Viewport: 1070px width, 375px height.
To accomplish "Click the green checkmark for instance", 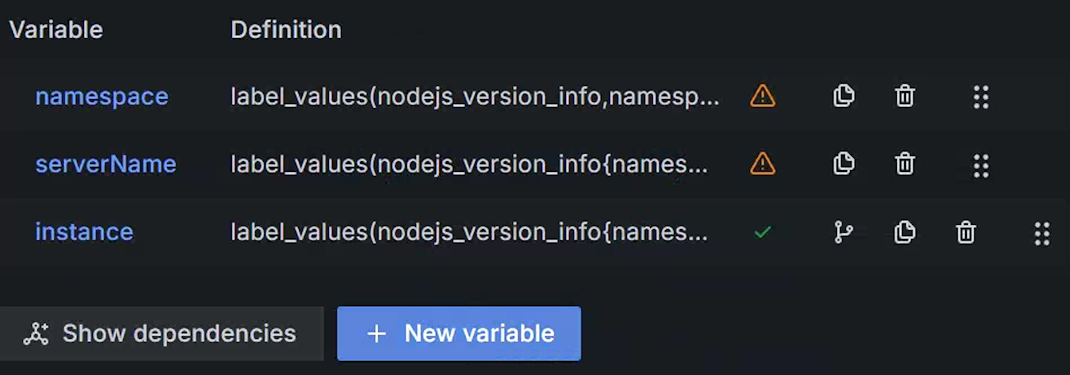I will (762, 232).
